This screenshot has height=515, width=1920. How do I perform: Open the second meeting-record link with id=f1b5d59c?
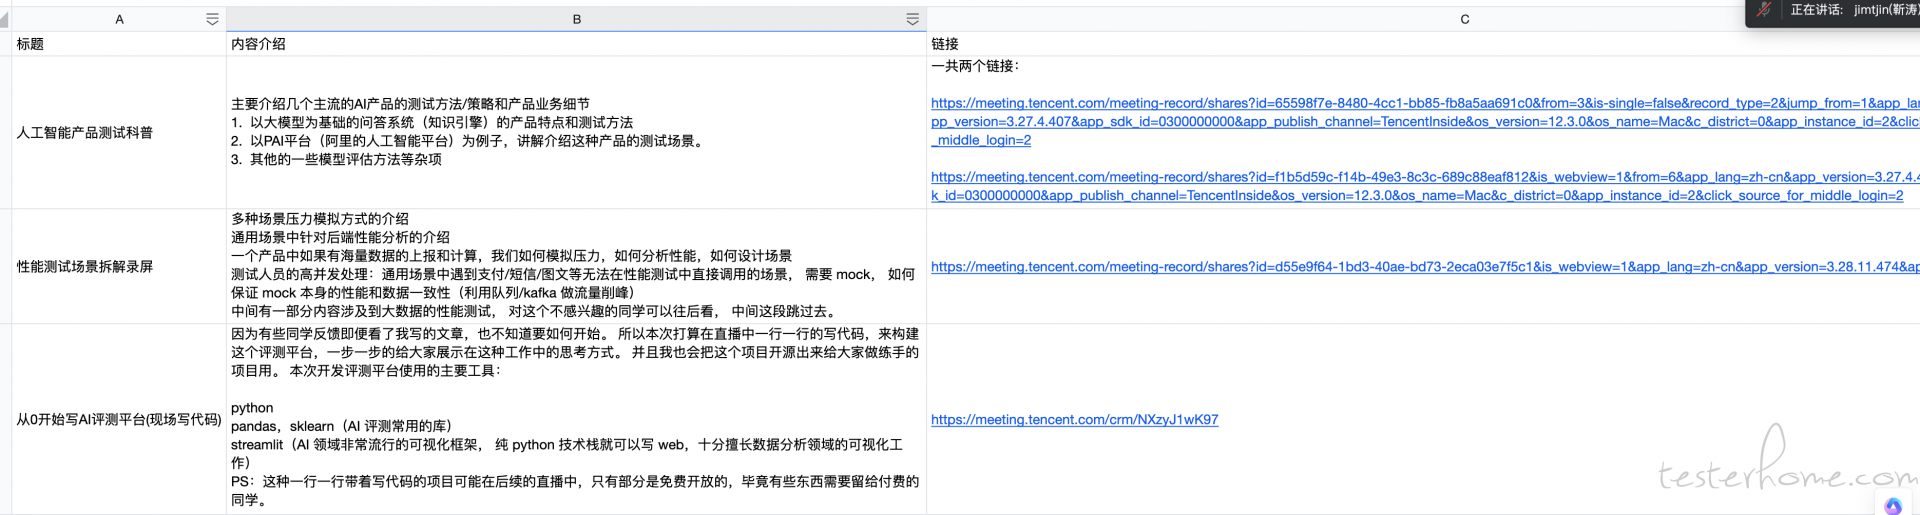pos(1425,186)
